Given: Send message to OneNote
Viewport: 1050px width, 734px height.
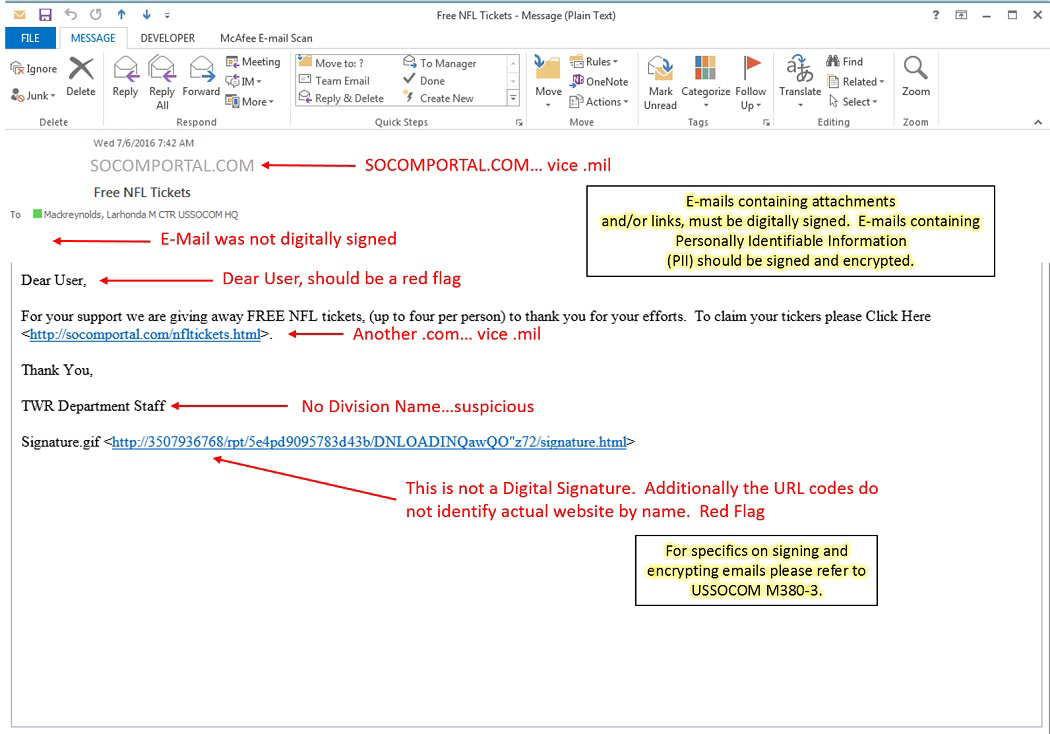Looking at the screenshot, I should pos(600,81).
